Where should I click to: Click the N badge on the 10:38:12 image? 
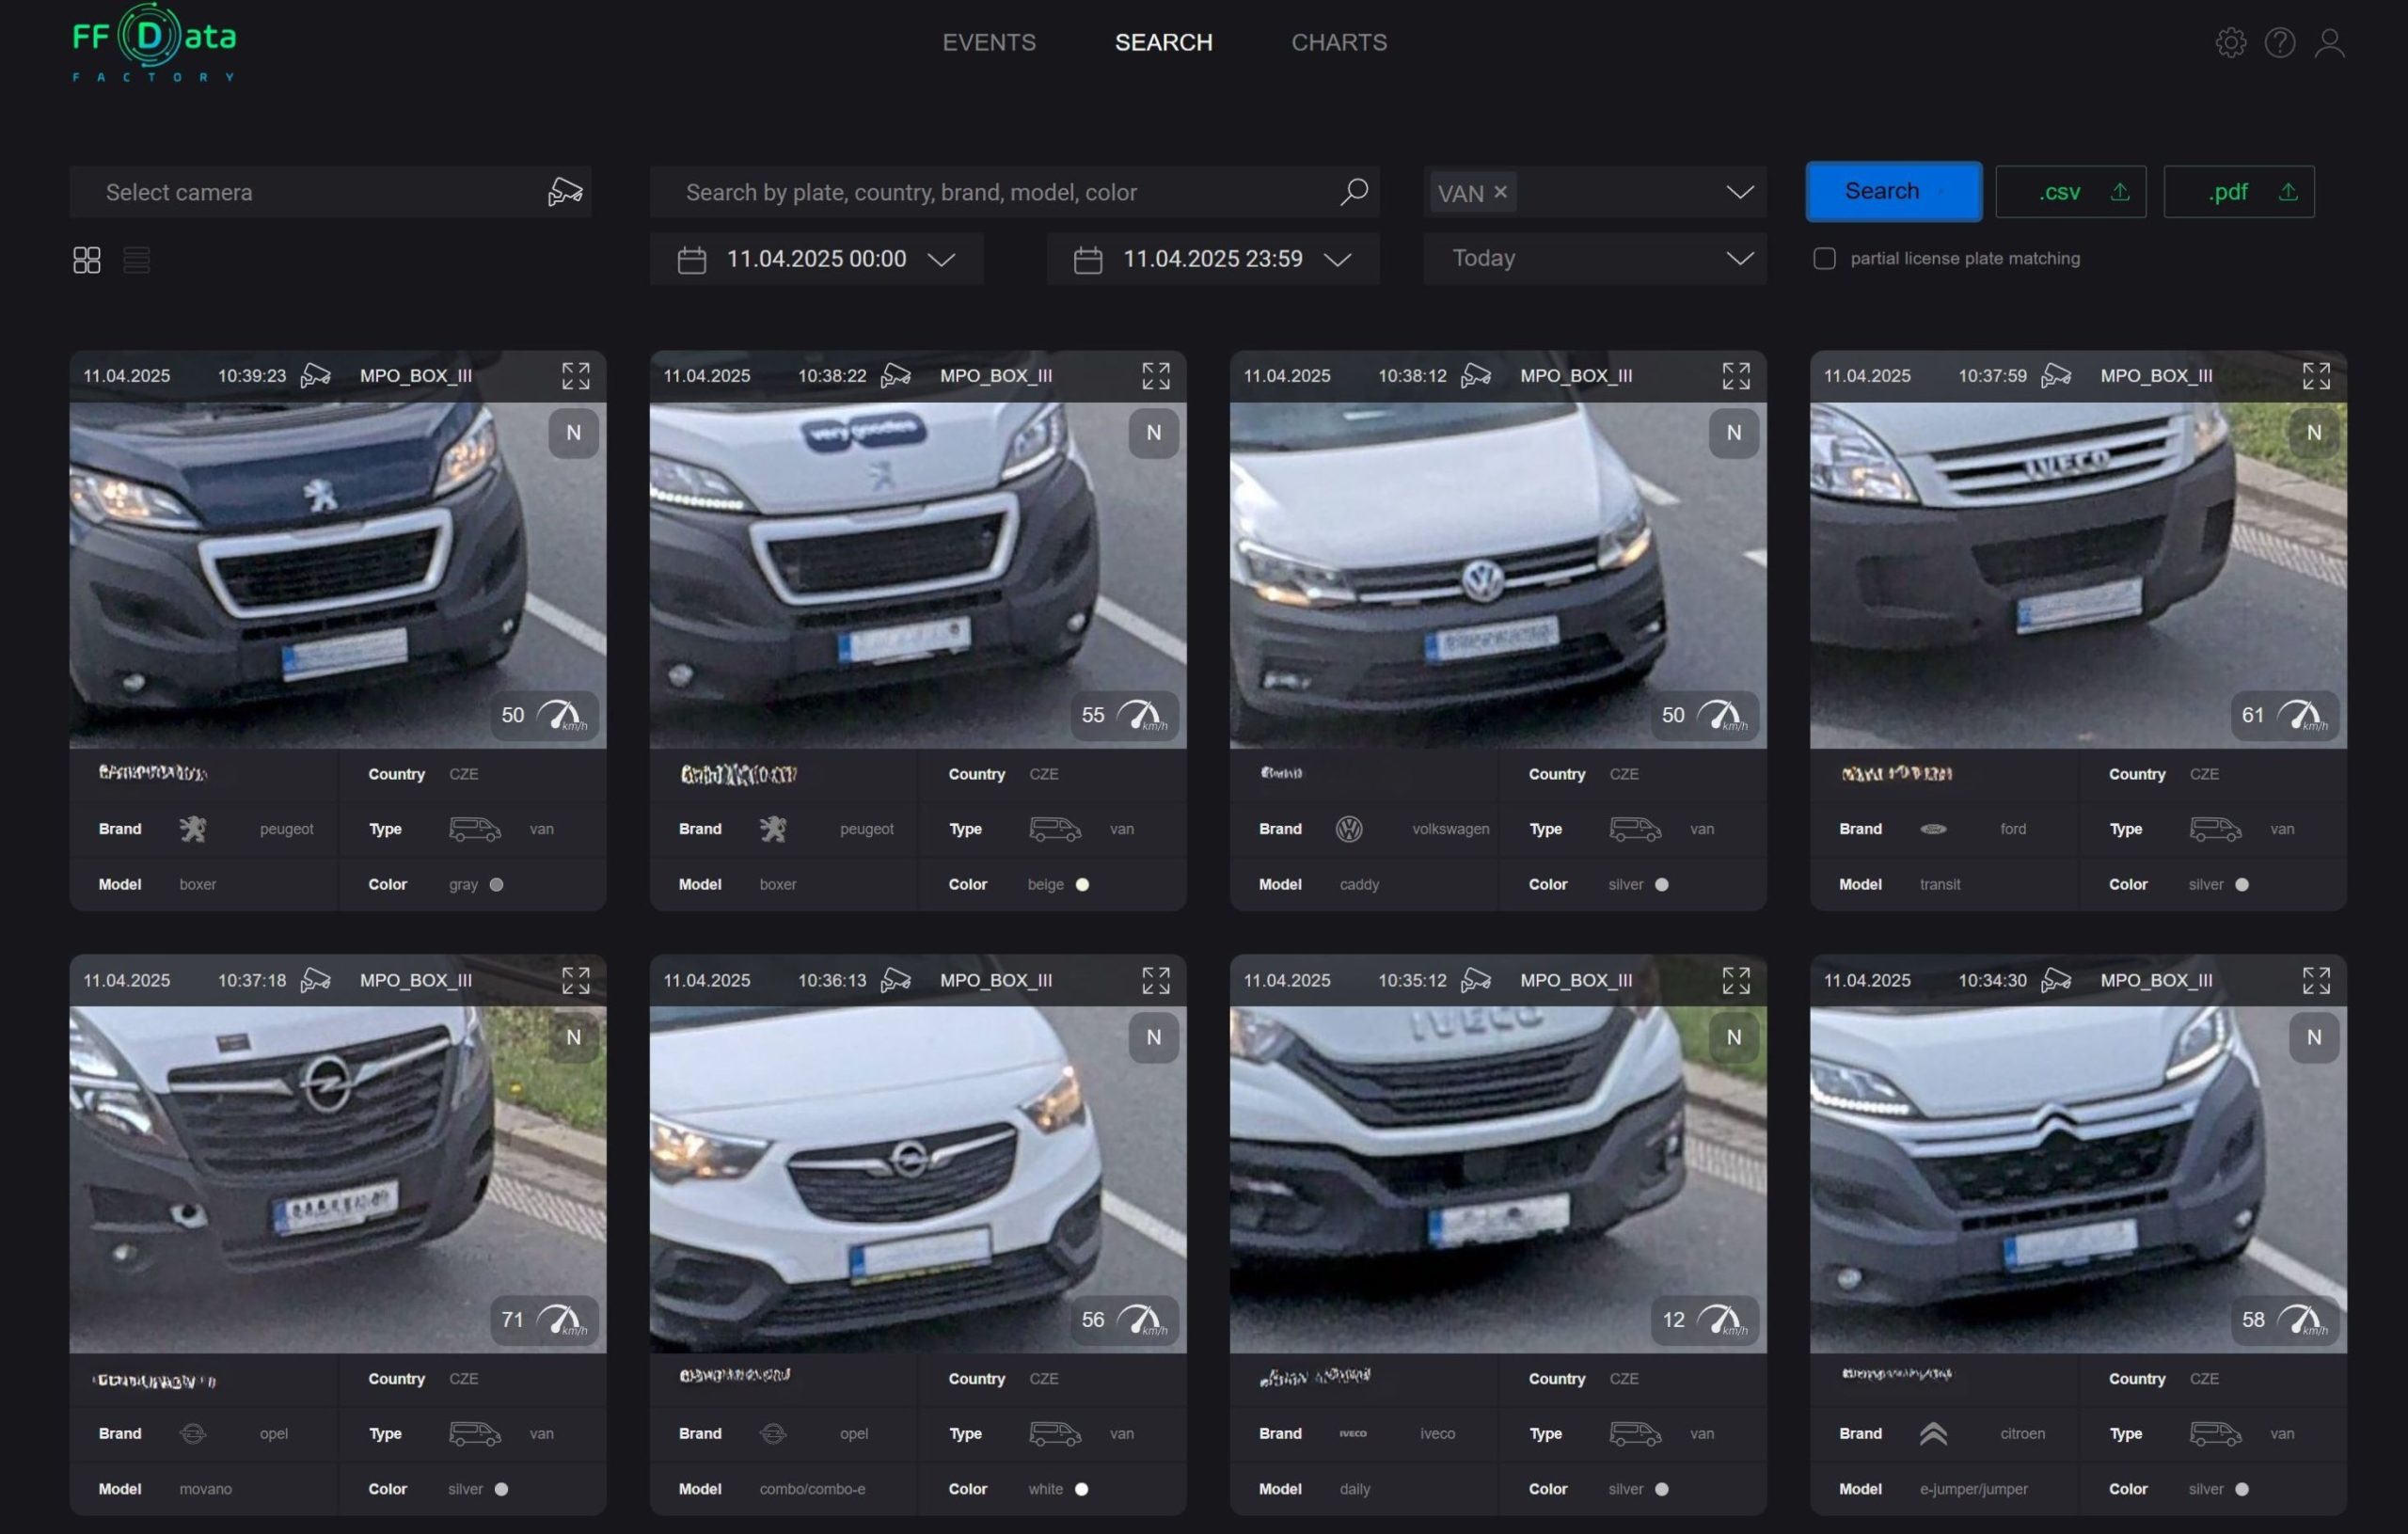click(x=1733, y=433)
